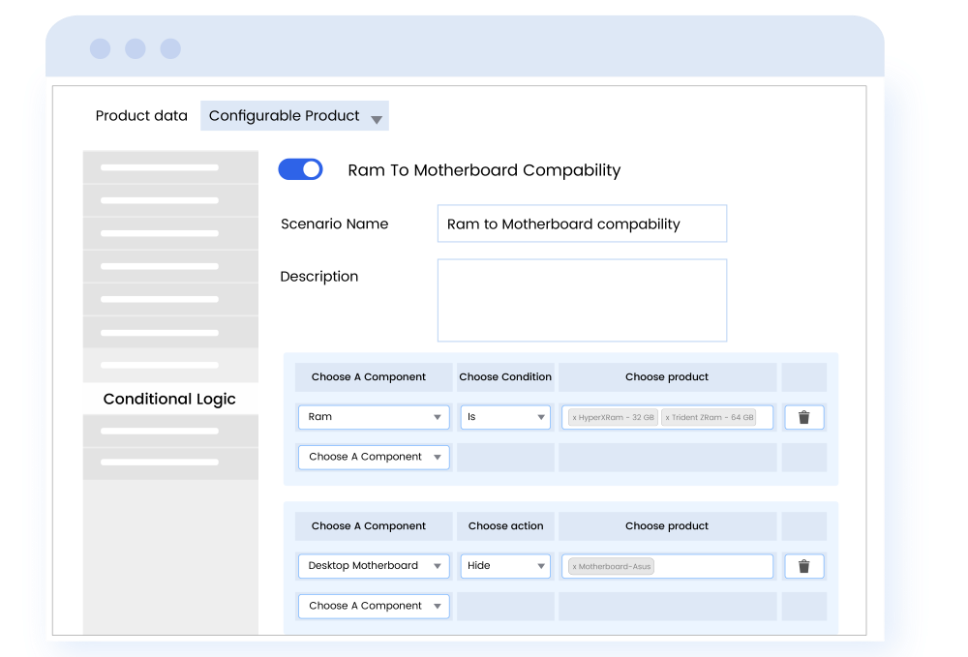Remove the Trident ZRam - 64 GB tag
Image resolution: width=968 pixels, height=657 pixels.
pos(668,418)
